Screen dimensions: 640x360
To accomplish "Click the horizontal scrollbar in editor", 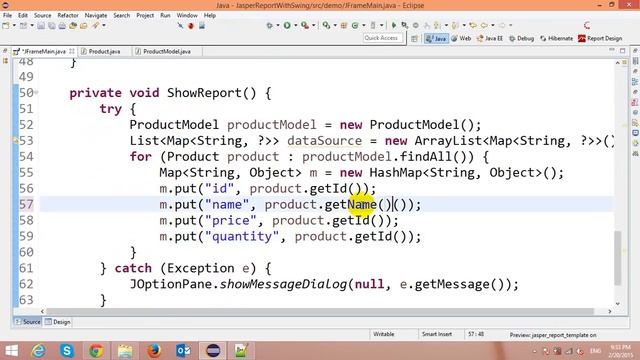I will [x=320, y=311].
